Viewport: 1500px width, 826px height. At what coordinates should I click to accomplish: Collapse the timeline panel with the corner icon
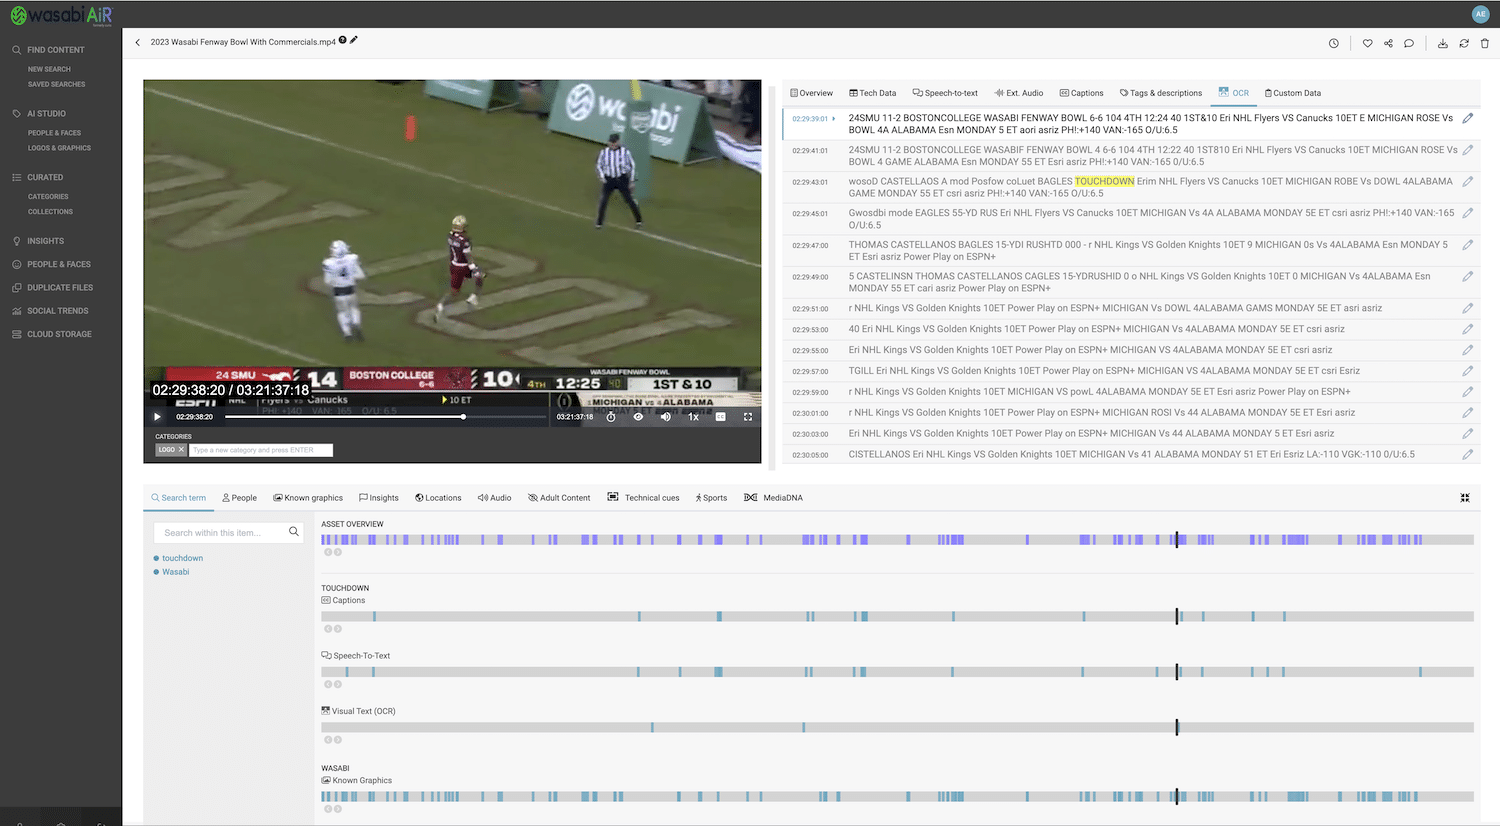point(1465,498)
